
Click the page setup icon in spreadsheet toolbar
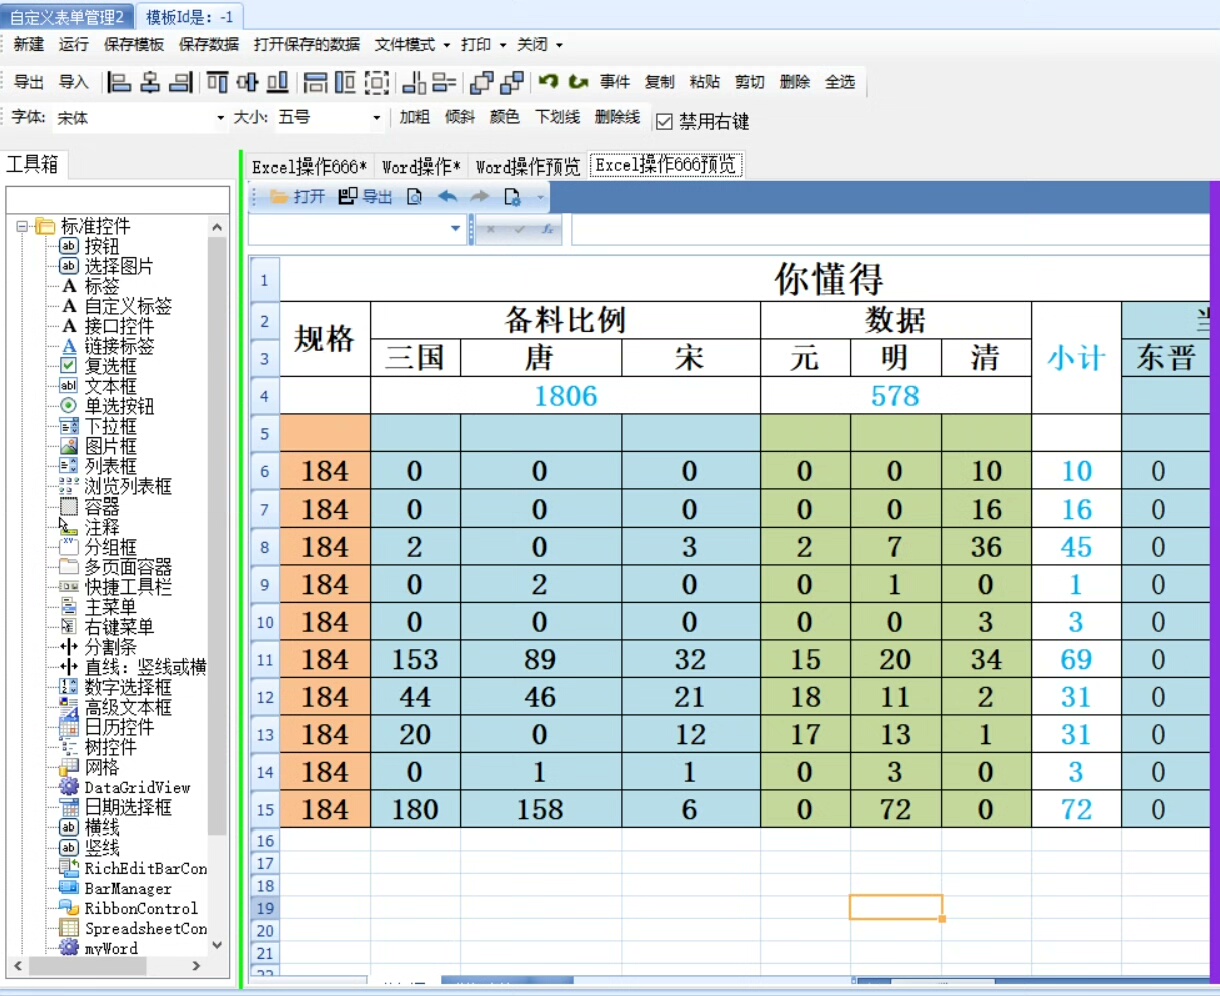pyautogui.click(x=512, y=197)
